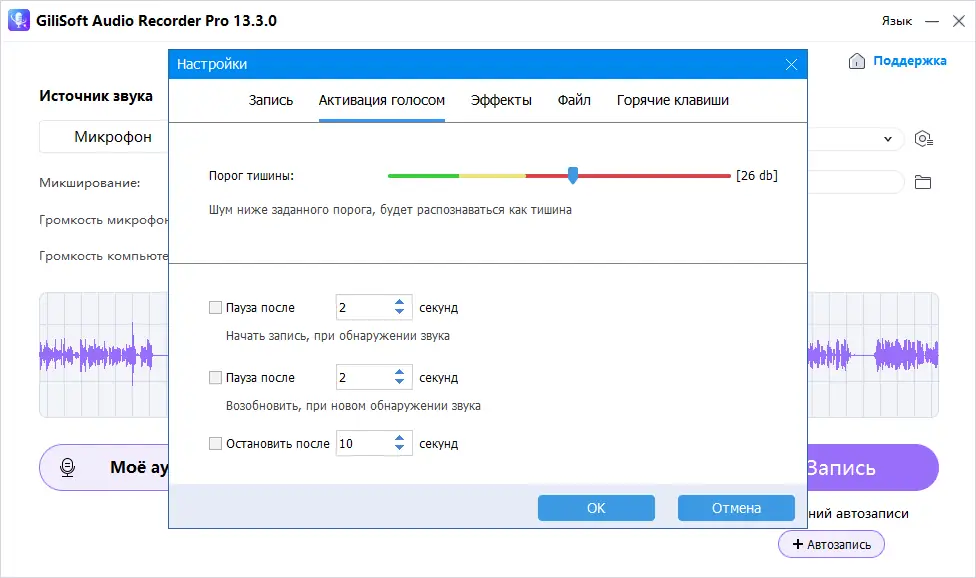Close the Настройки dialog with its X

(791, 64)
